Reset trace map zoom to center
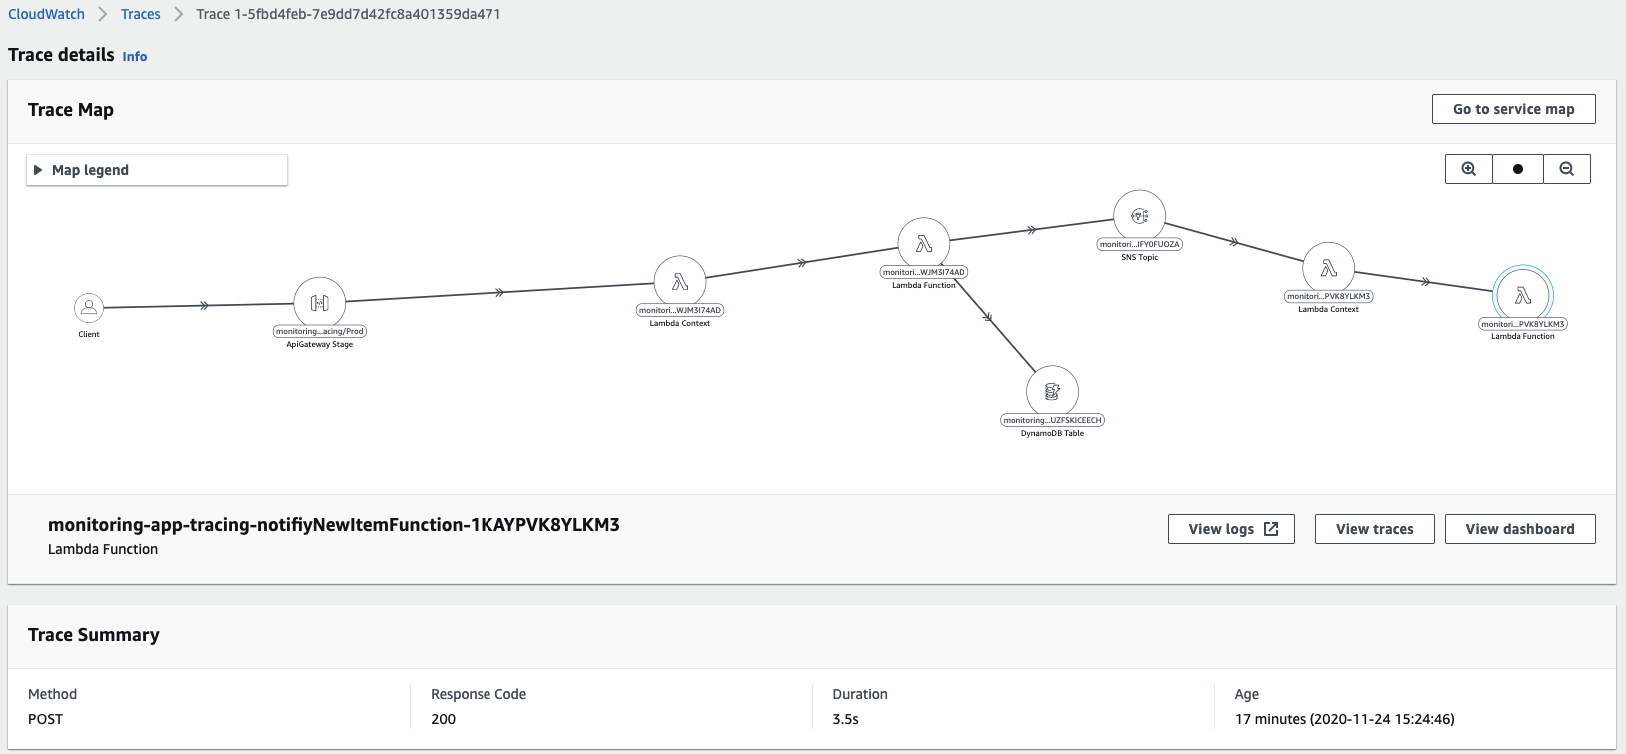This screenshot has height=754, width=1626. (x=1518, y=169)
